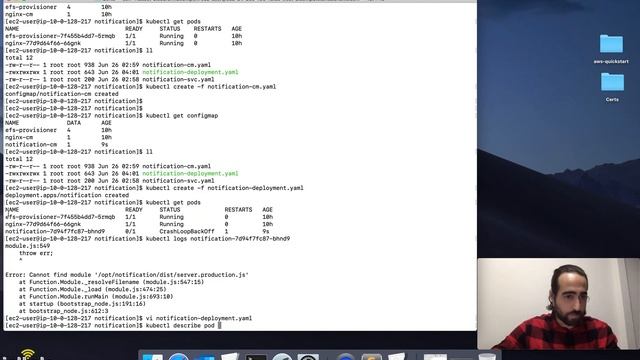Click the 'kubectl create -f notification-deployment.yaml' command

[x=224, y=188]
